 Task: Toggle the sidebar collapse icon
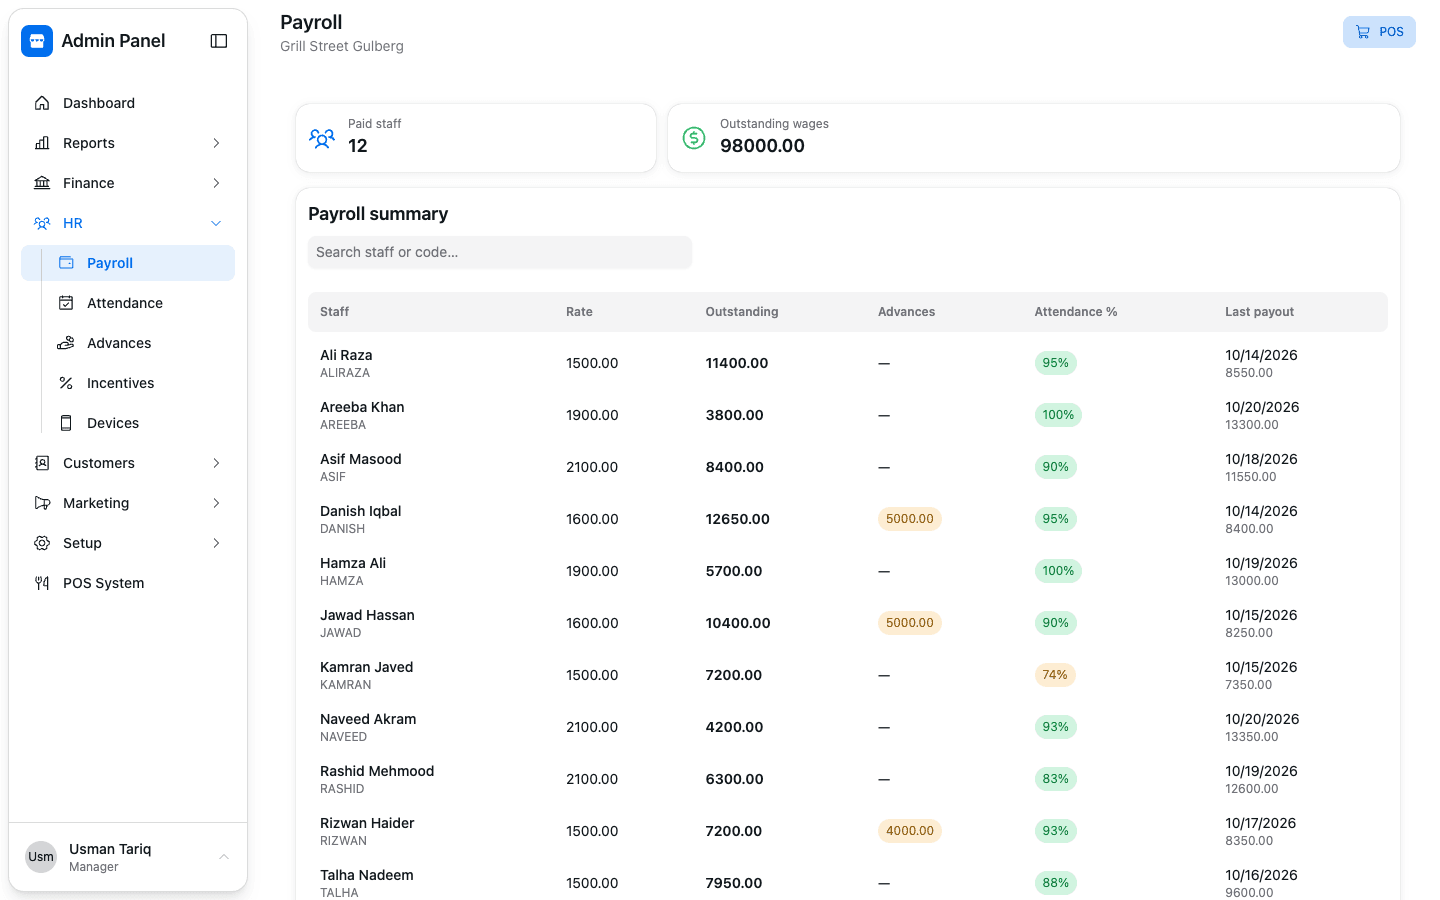tap(219, 41)
